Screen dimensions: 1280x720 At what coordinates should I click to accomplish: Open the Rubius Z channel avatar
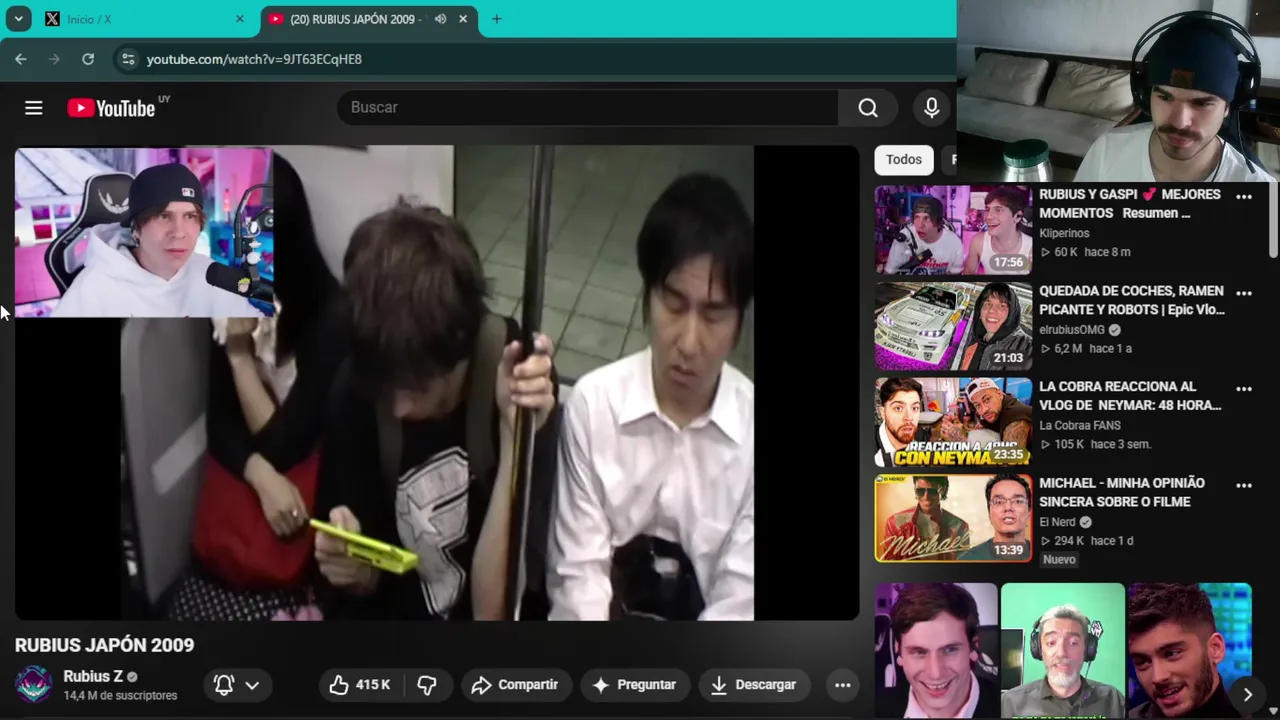pyautogui.click(x=33, y=685)
